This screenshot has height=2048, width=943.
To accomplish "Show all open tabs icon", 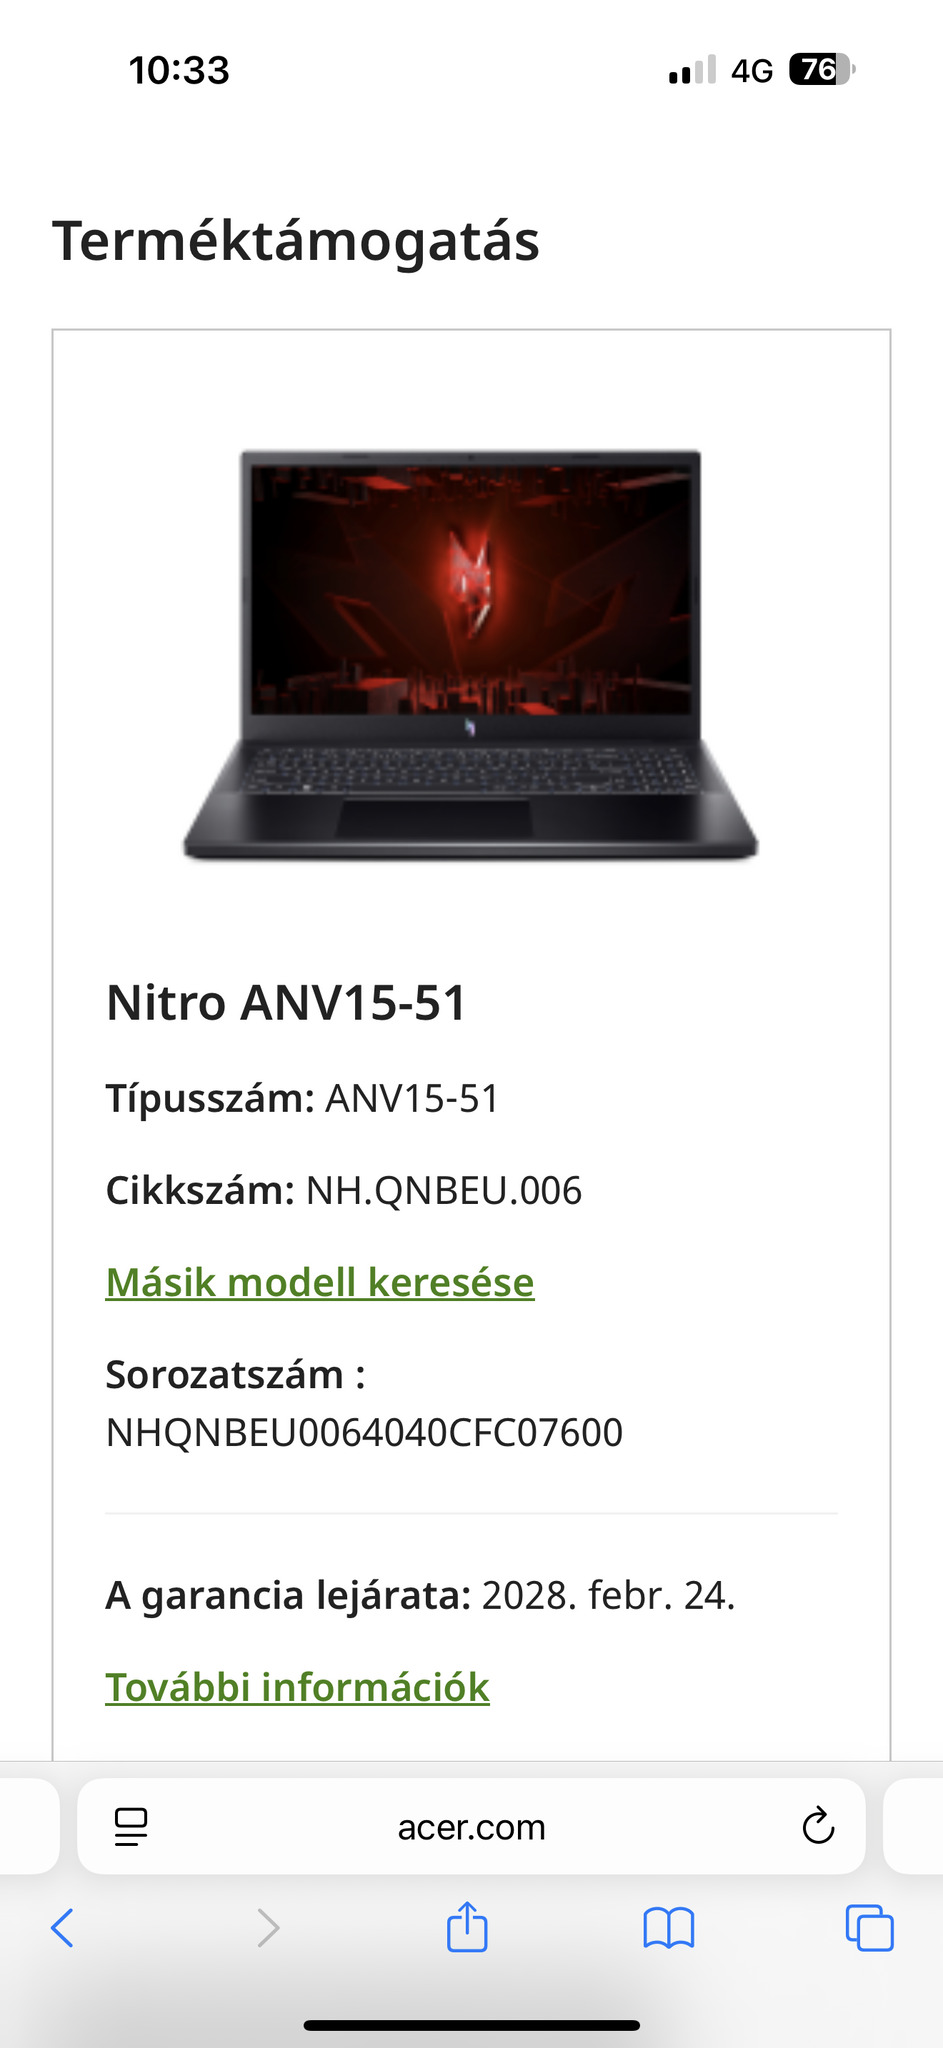I will pyautogui.click(x=869, y=1928).
